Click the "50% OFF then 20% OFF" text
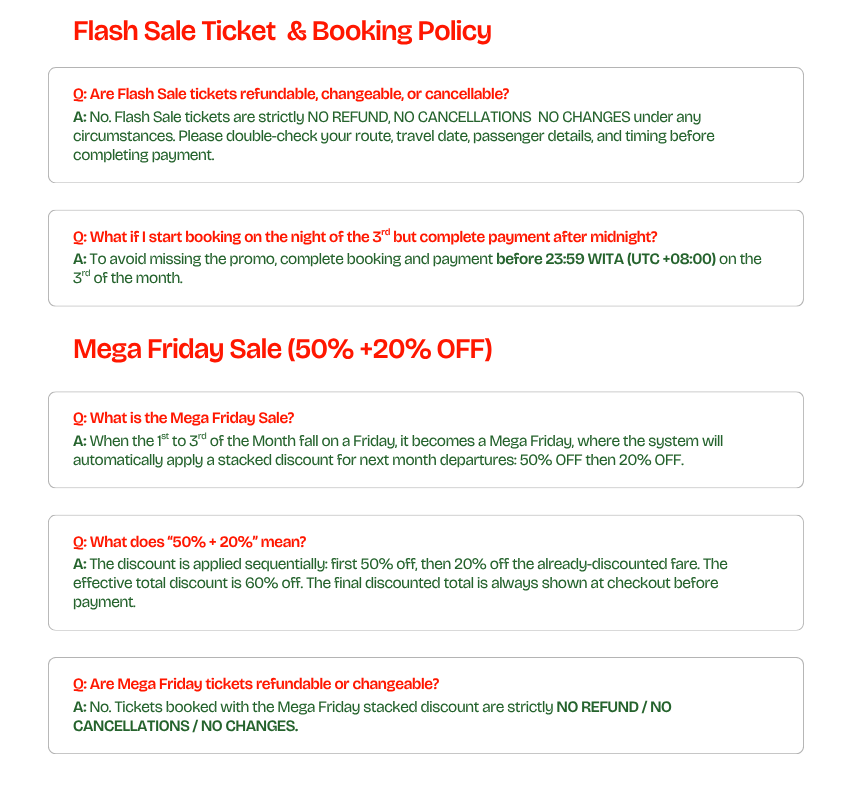 click(x=601, y=461)
